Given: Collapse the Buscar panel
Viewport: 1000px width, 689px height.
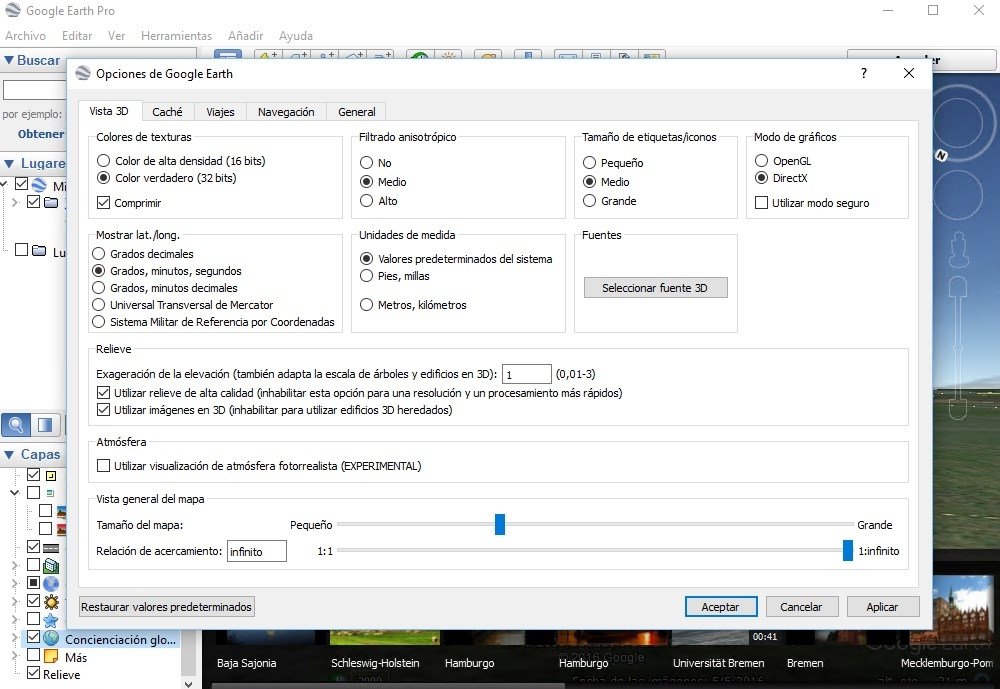Looking at the screenshot, I should (x=9, y=60).
